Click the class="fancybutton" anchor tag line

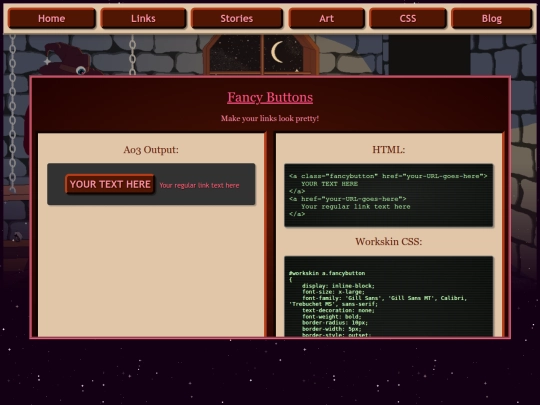point(388,176)
